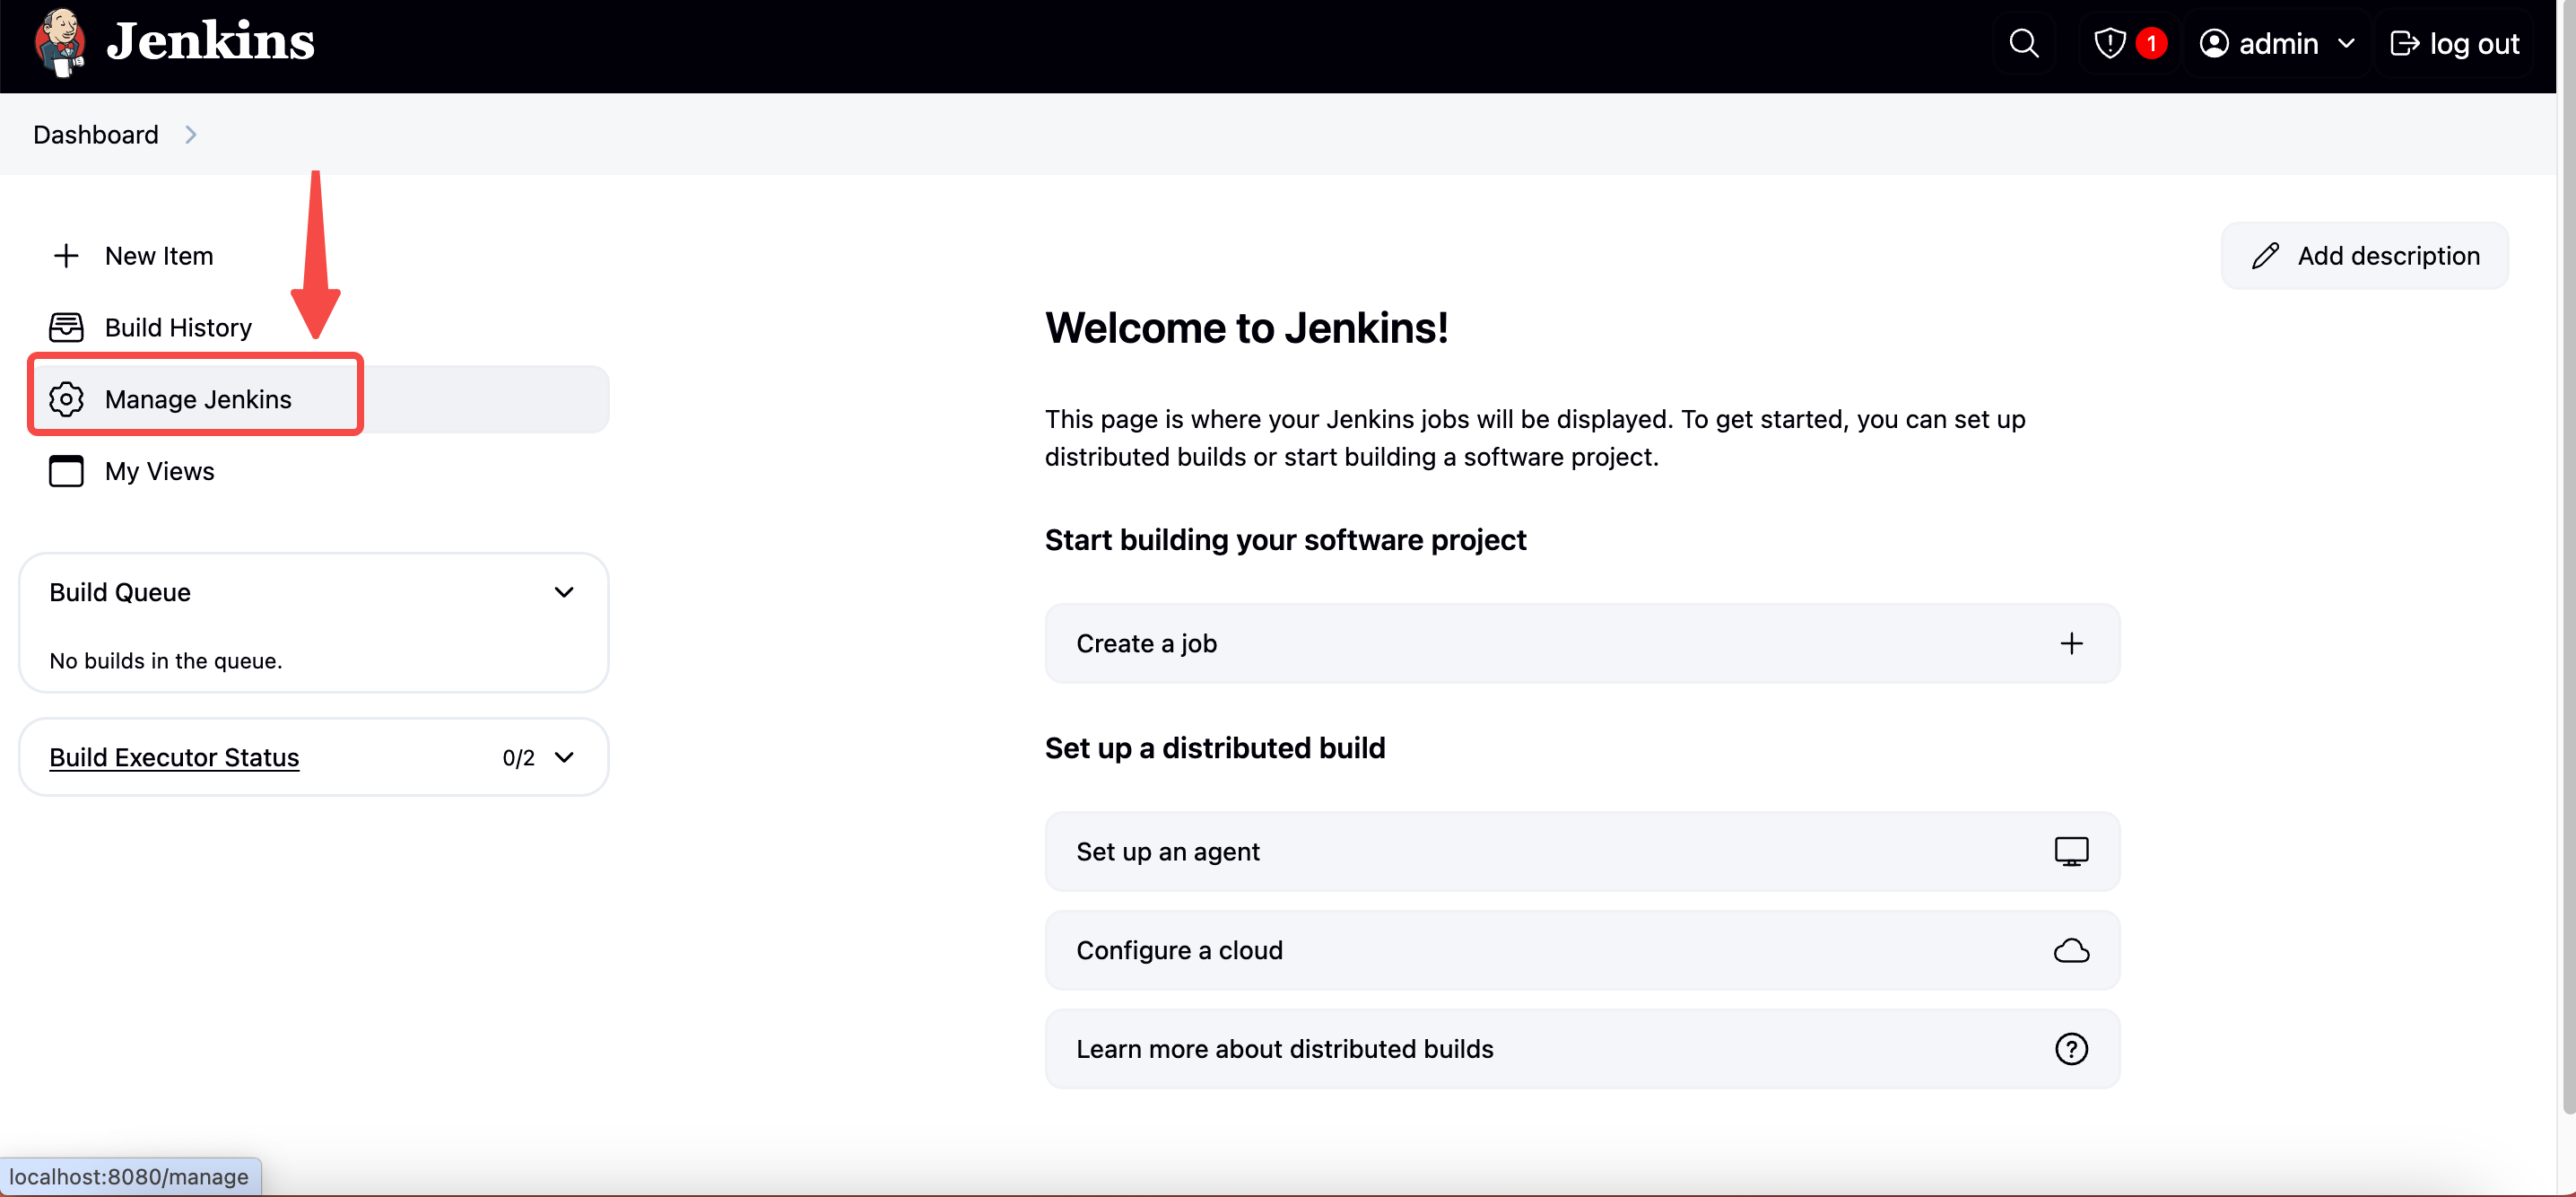Click the admin username link
The height and width of the screenshot is (1197, 2576).
(x=2278, y=43)
